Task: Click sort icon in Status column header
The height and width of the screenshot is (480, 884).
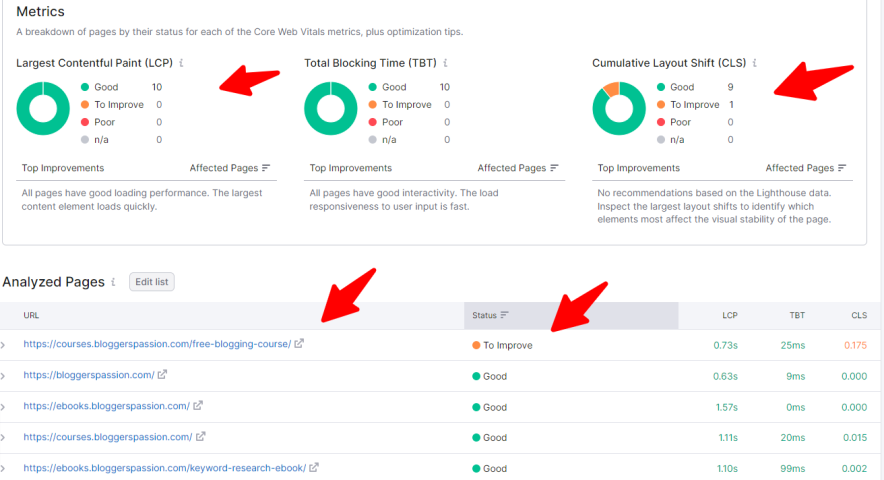Action: 505,315
